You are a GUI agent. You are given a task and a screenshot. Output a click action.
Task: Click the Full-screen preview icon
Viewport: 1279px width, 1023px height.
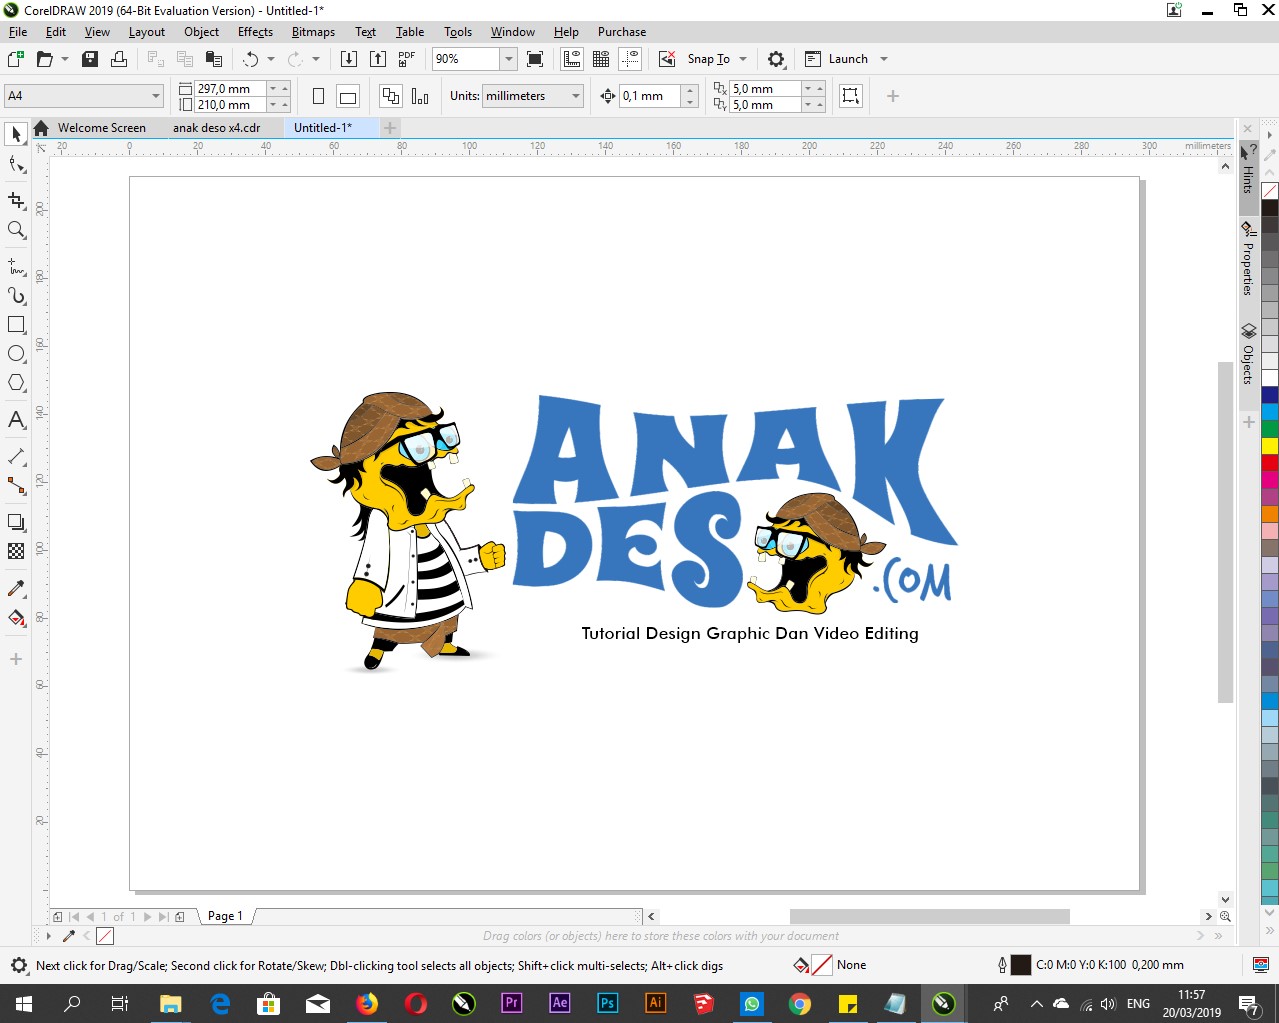(x=535, y=59)
